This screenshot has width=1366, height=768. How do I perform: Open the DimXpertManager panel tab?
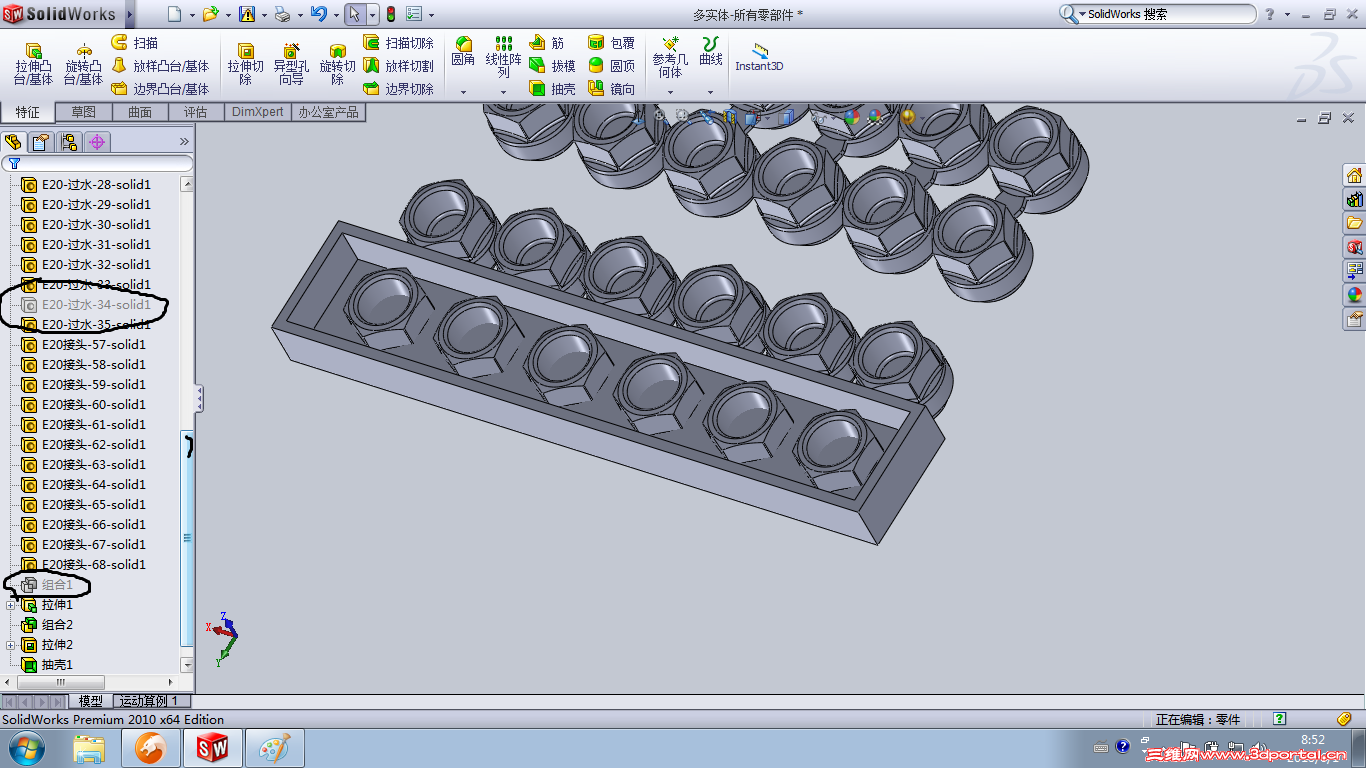pos(97,142)
